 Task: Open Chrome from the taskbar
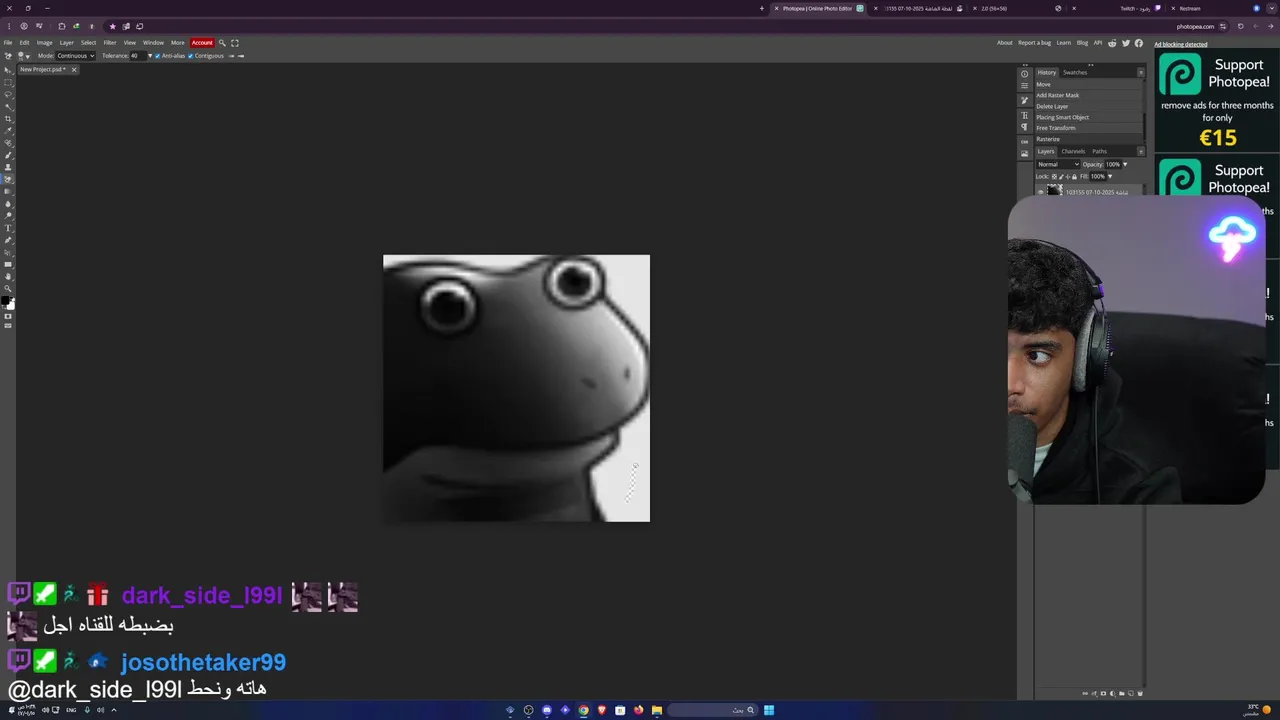click(x=583, y=710)
